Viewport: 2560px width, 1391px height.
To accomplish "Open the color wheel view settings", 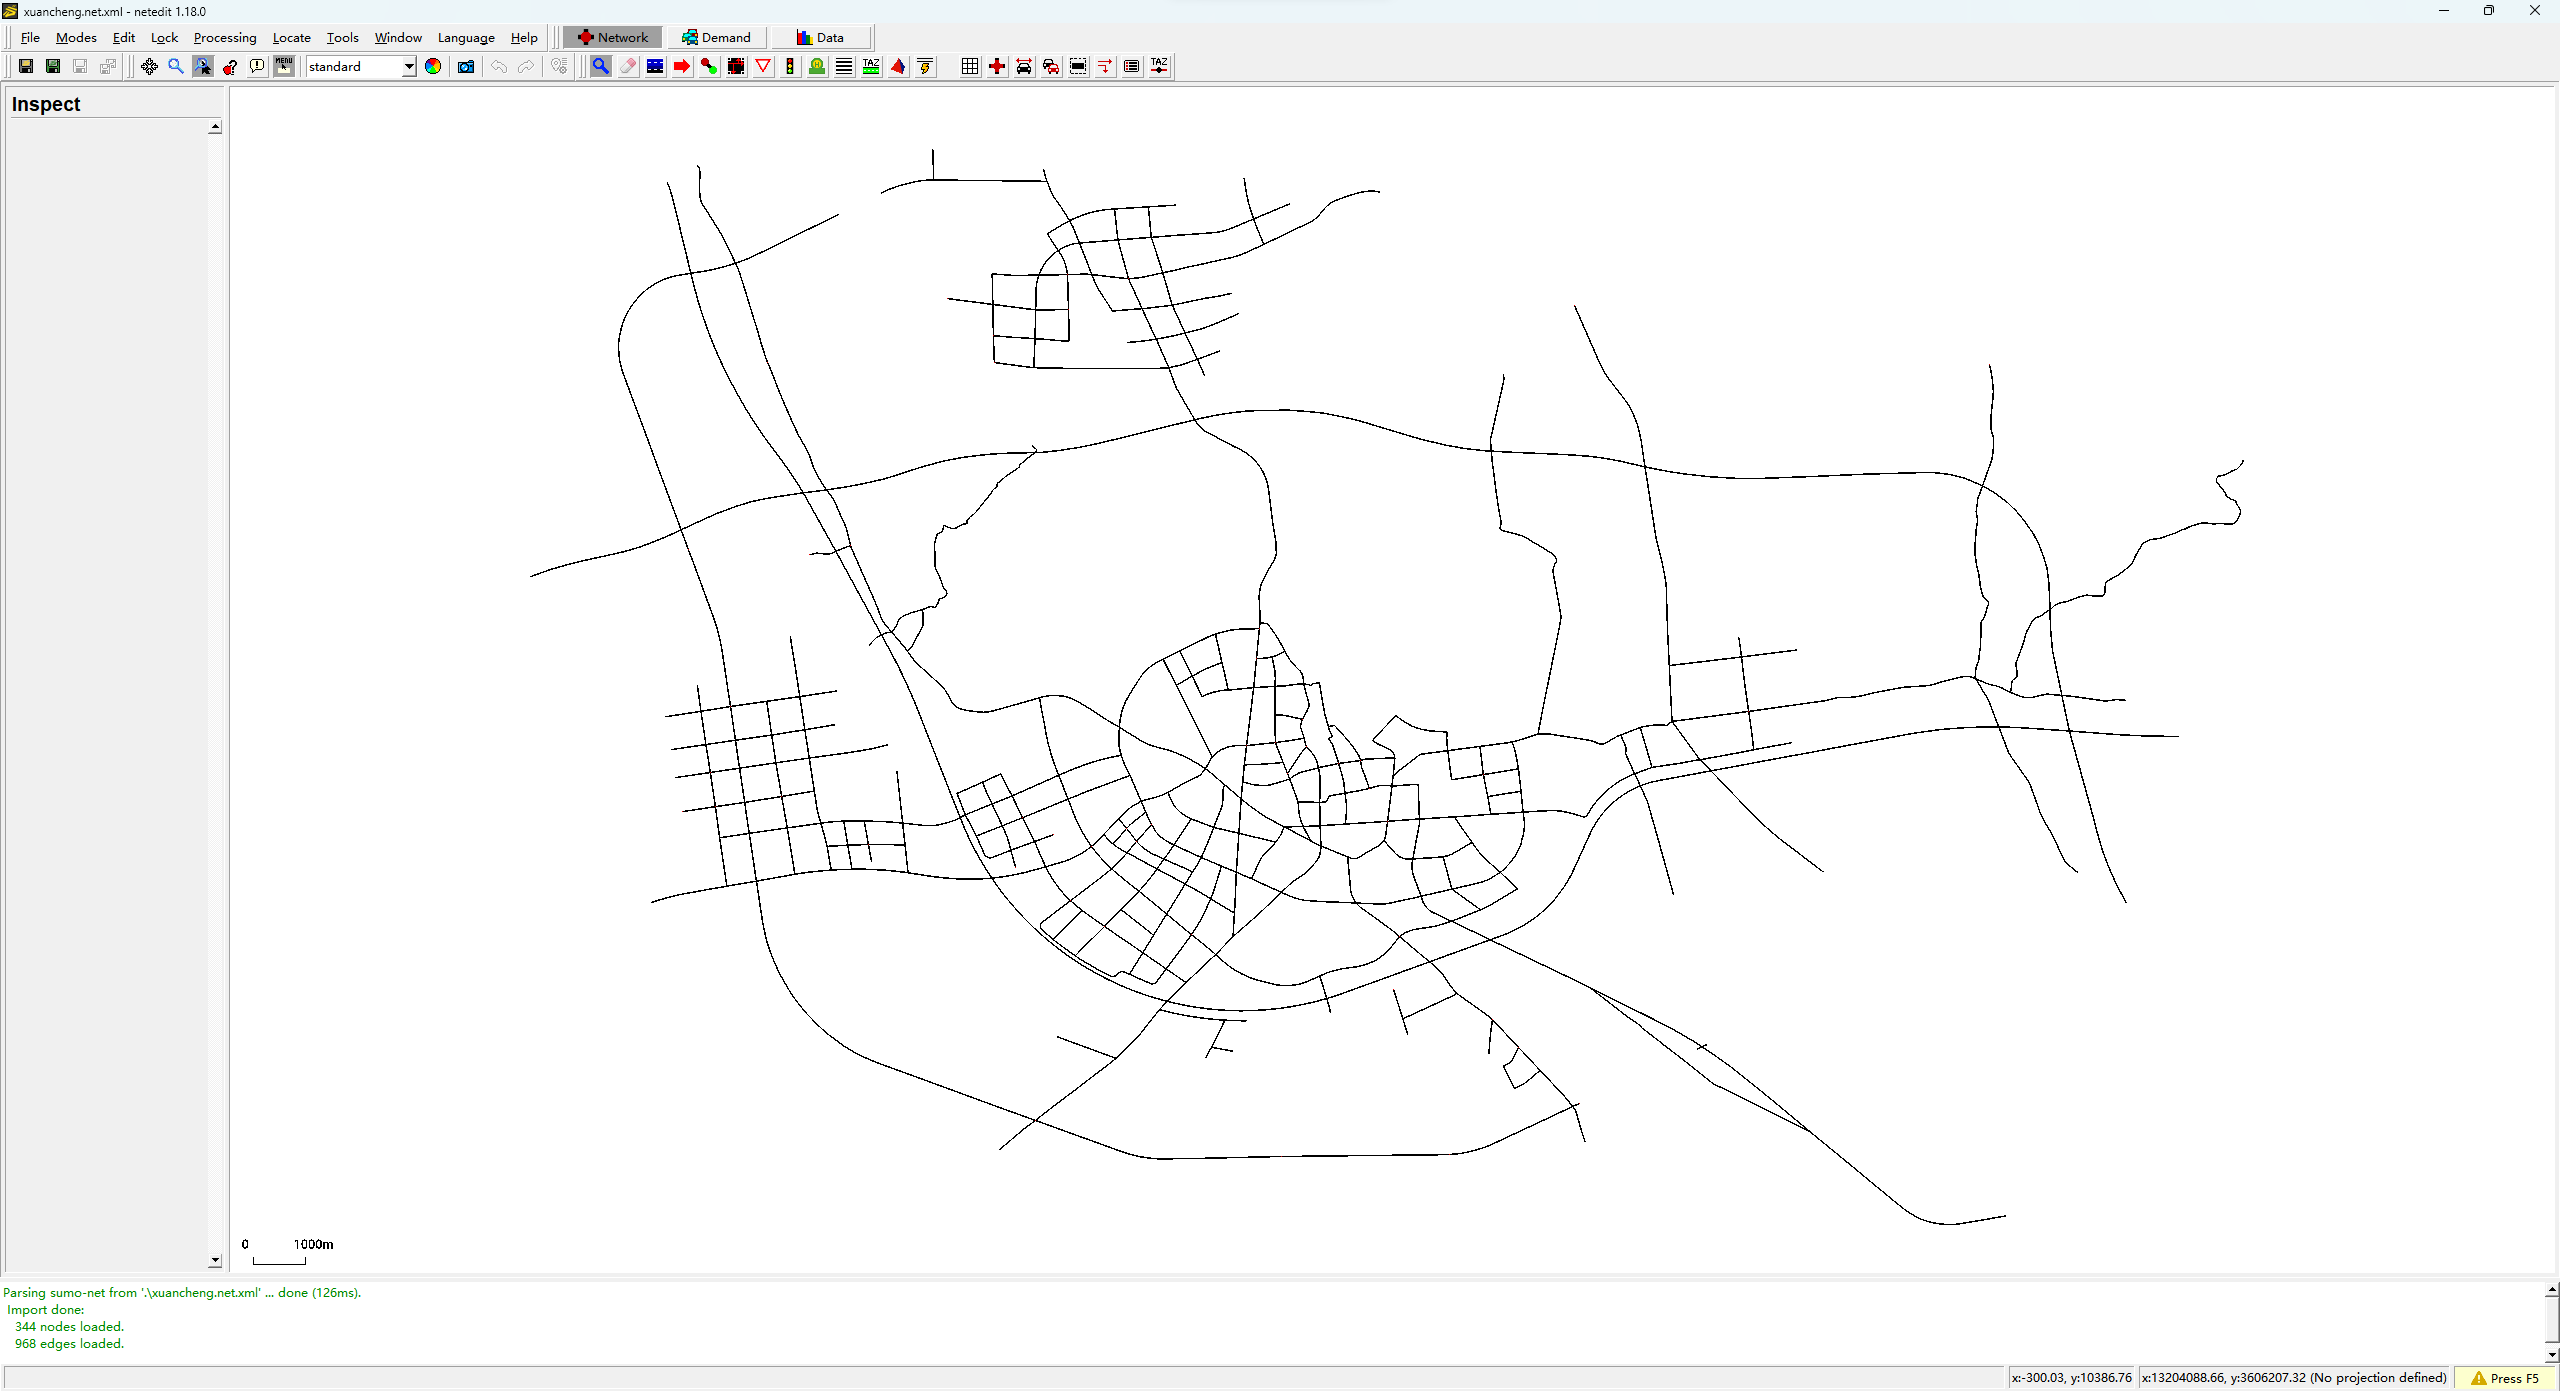I will [433, 67].
